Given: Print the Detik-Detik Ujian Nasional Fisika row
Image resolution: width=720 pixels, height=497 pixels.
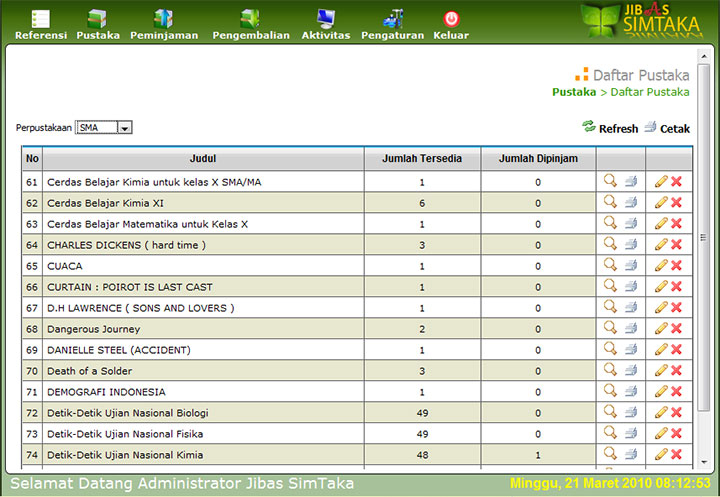Looking at the screenshot, I should tap(631, 433).
